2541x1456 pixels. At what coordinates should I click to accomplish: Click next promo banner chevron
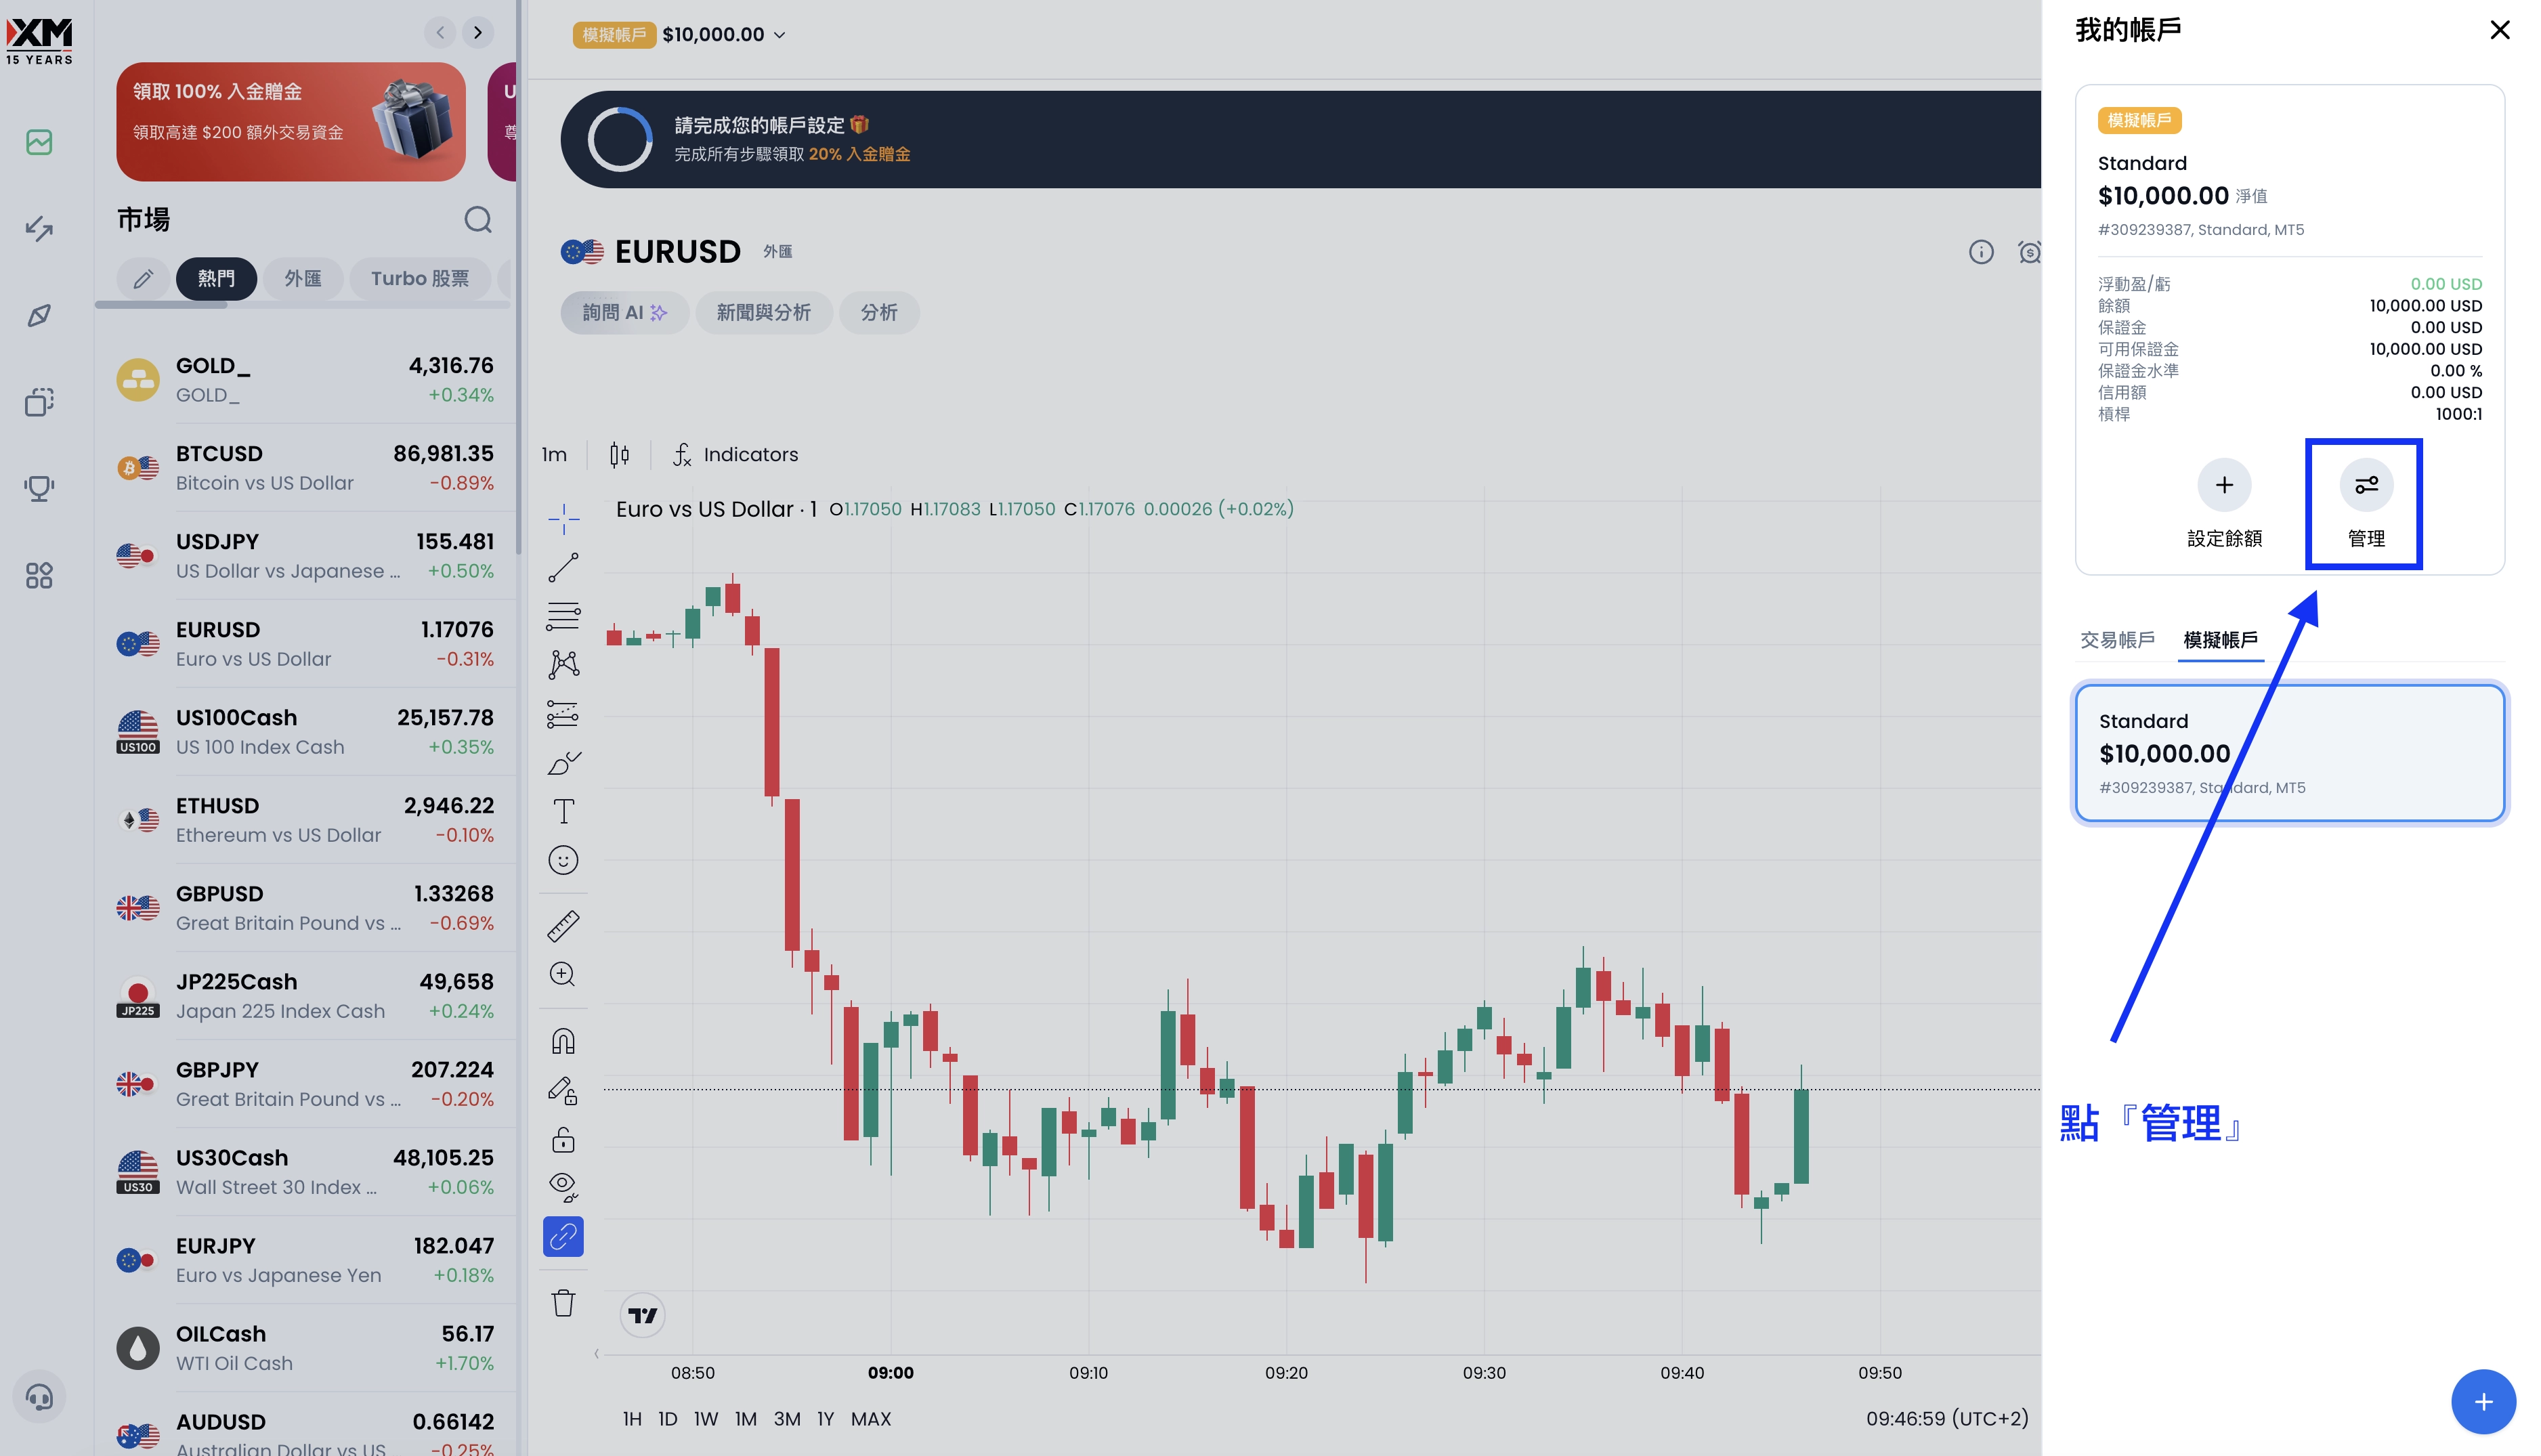click(478, 33)
